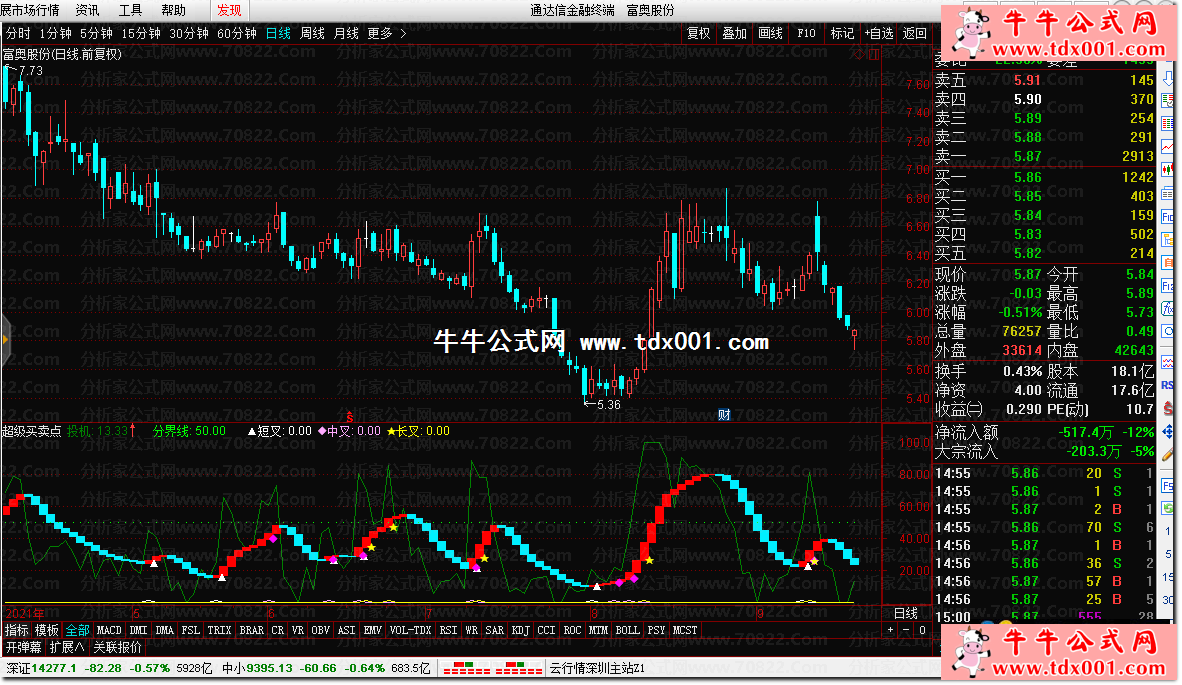Expand the 更多 periods list

pyautogui.click(x=387, y=33)
